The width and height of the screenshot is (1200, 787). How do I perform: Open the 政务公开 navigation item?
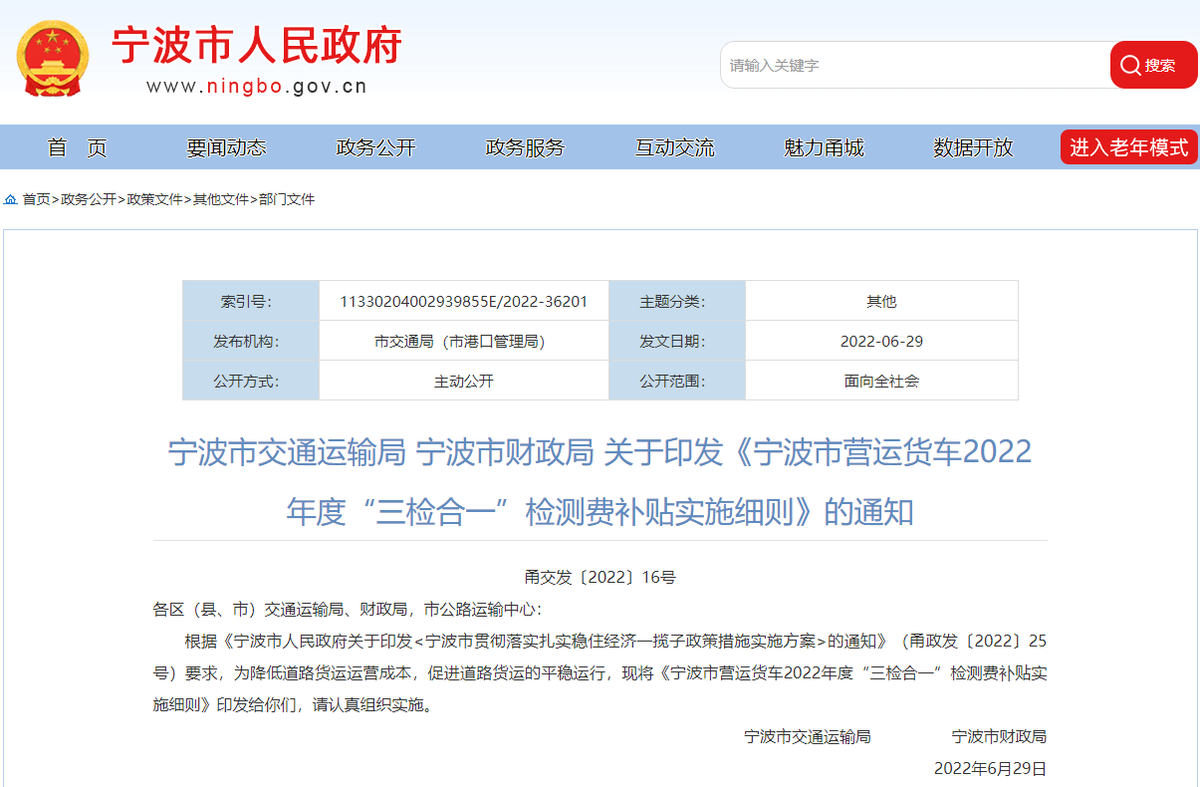coord(376,148)
